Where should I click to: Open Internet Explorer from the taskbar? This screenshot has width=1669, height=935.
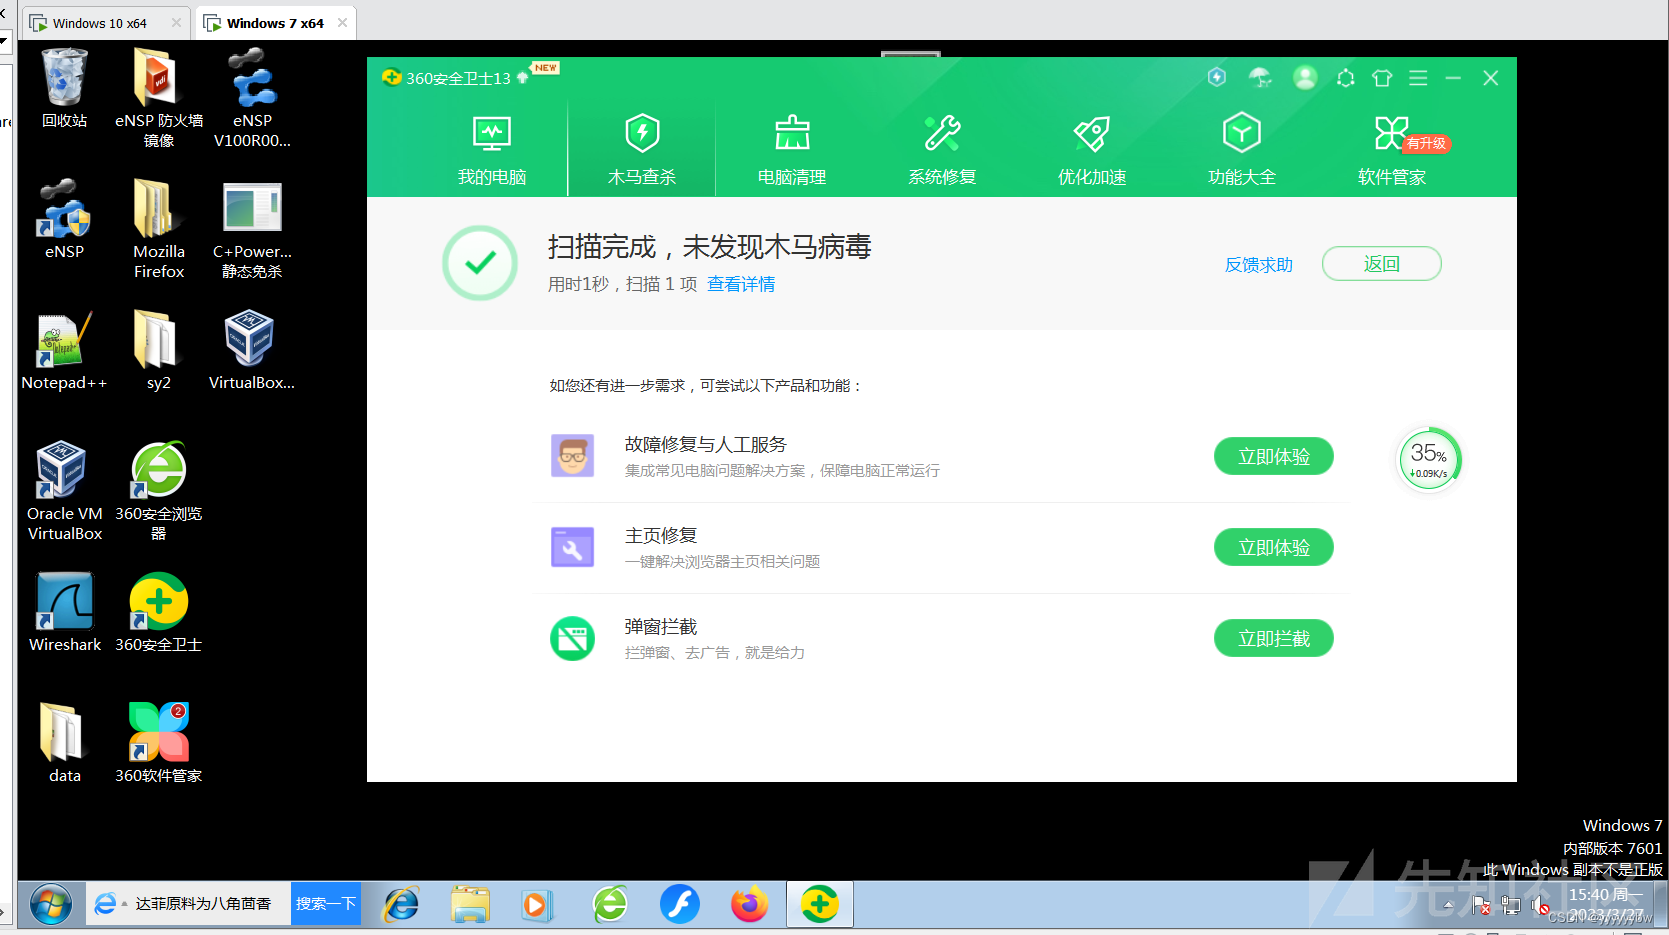pyautogui.click(x=402, y=905)
